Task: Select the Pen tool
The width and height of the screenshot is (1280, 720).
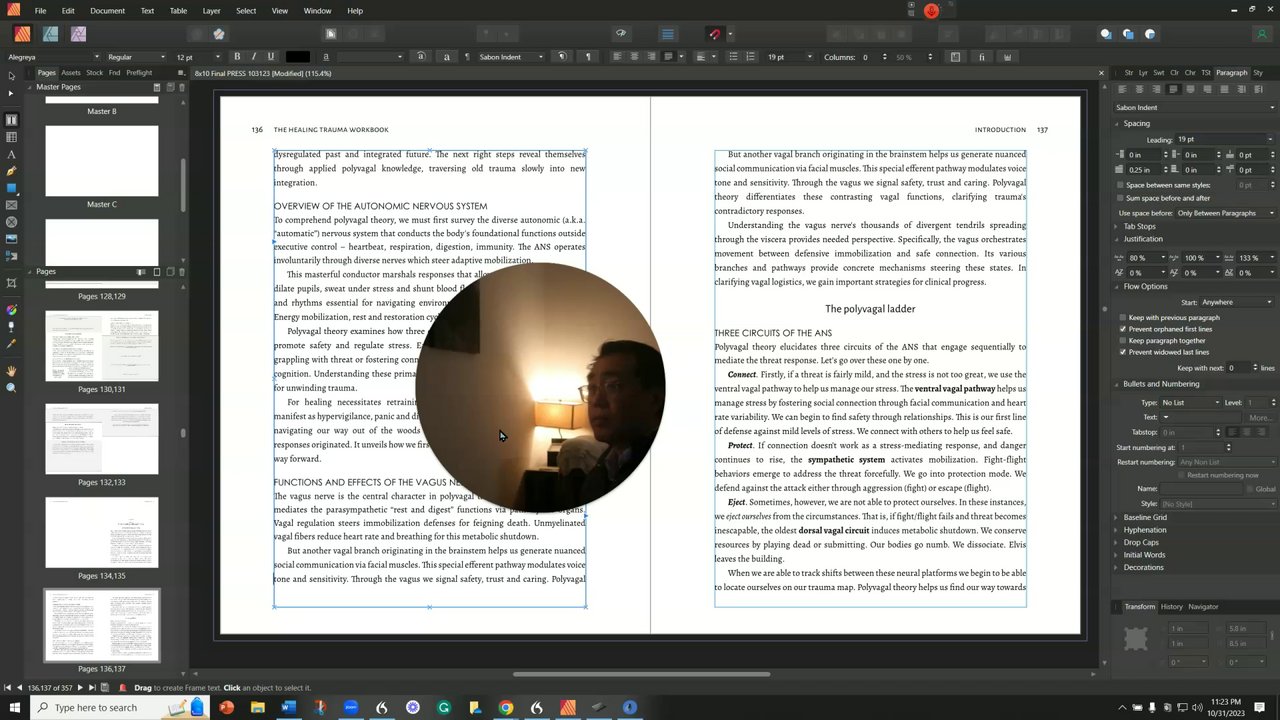Action: (11, 171)
